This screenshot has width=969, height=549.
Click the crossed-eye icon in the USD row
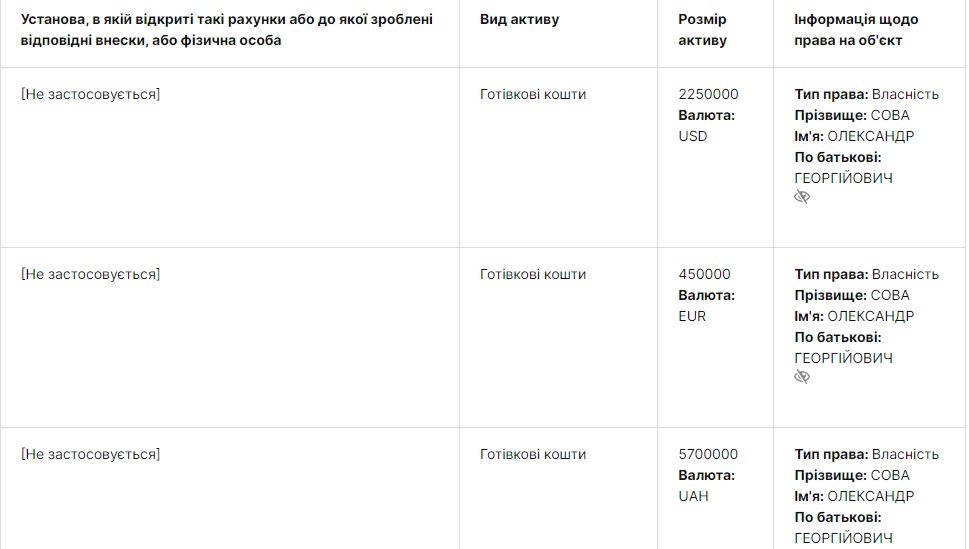click(801, 197)
